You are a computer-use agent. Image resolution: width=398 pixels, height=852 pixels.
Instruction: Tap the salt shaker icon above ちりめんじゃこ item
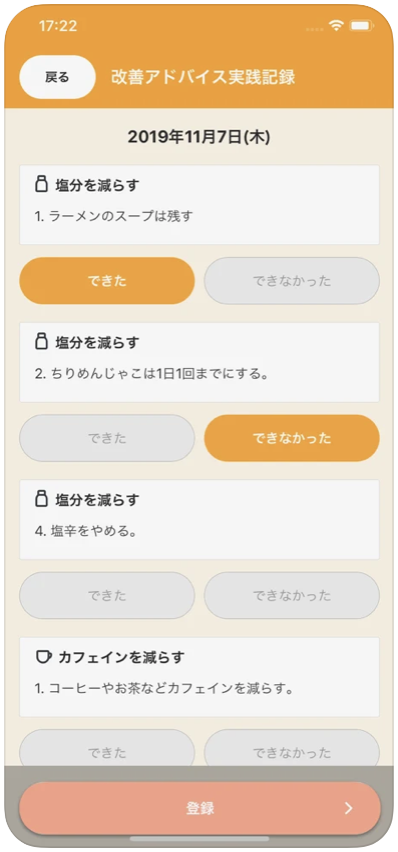point(41,342)
